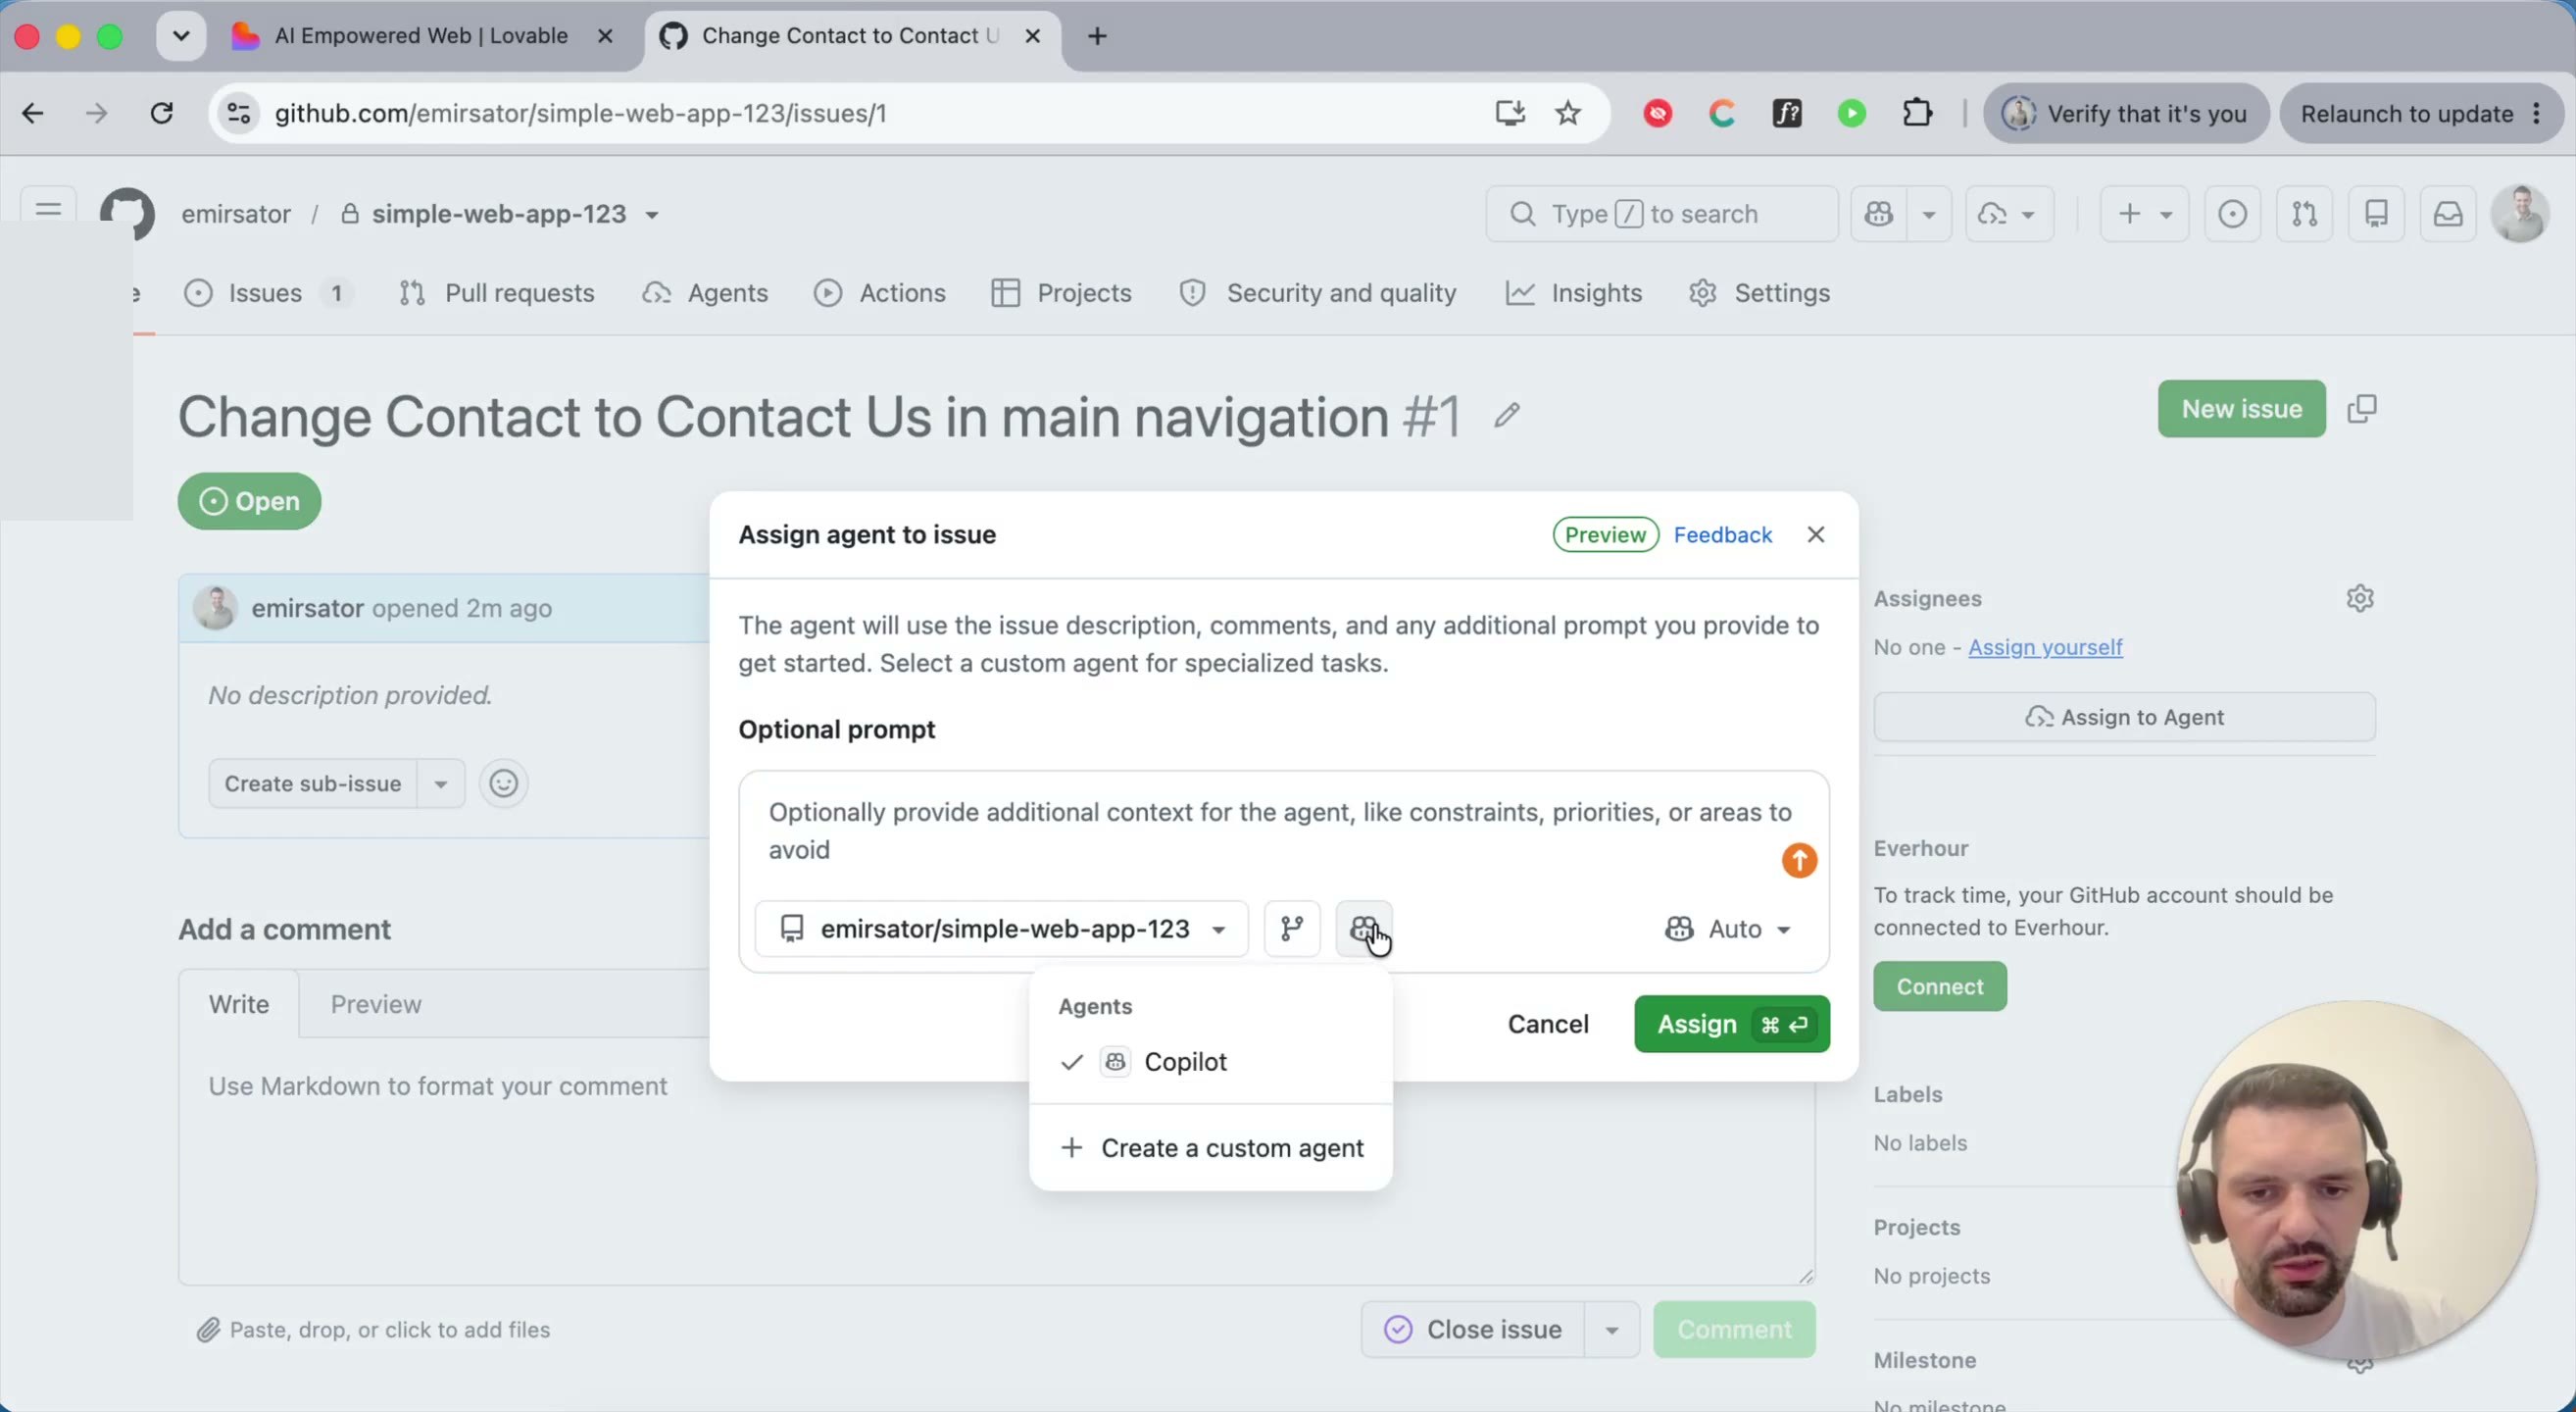The image size is (2576, 1412).
Task: Copy issue link icon next to New issue
Action: click(2362, 409)
